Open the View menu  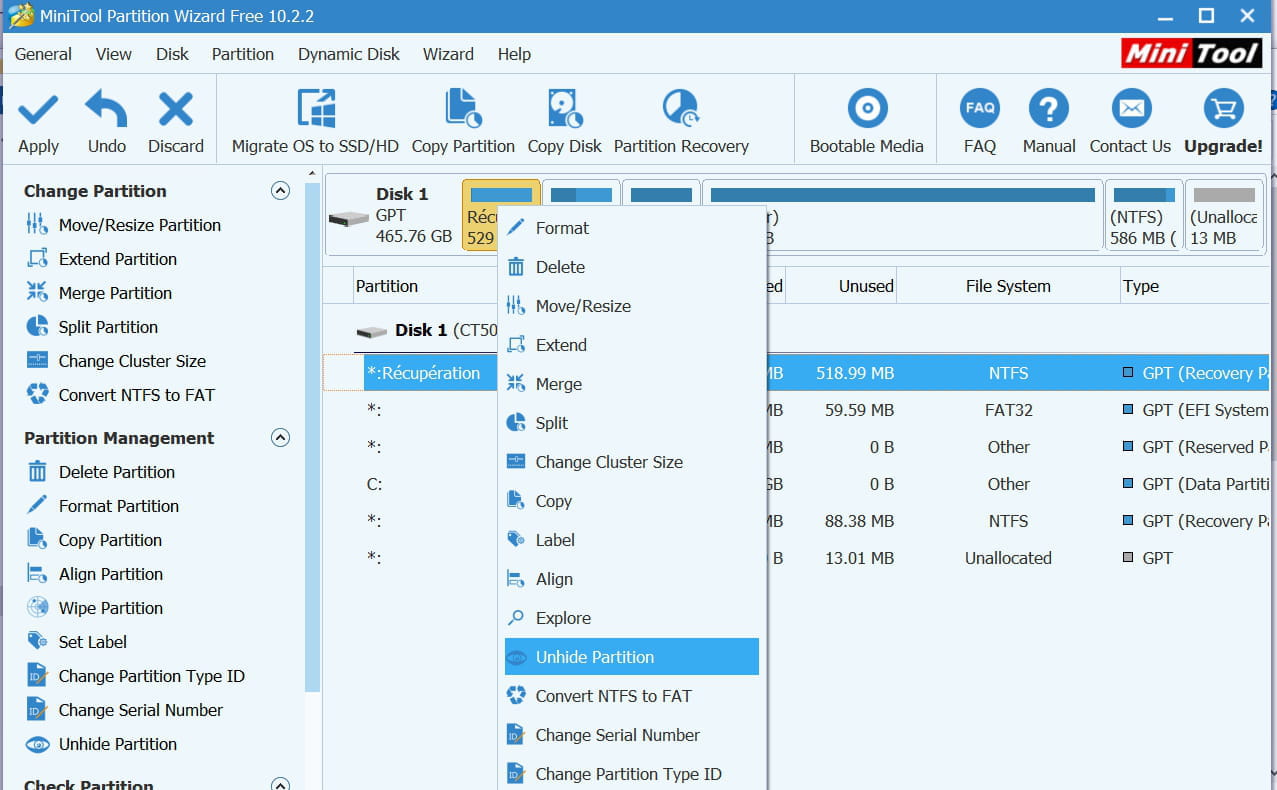(x=113, y=54)
